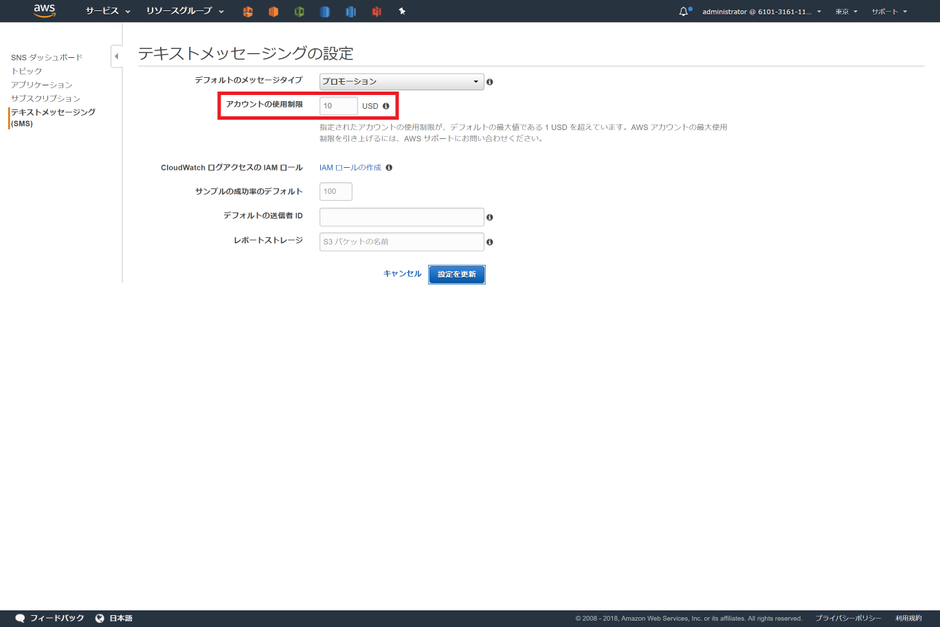Screen dimensions: 940x627
Task: Click the globe language icon
Action: click(x=100, y=619)
